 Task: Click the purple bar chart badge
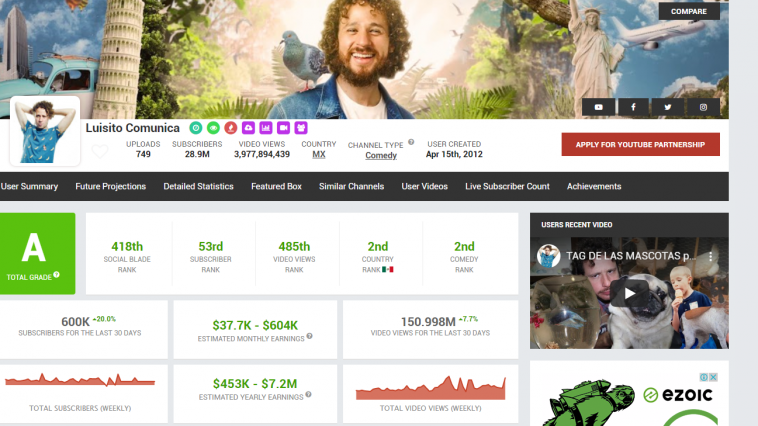pos(265,128)
